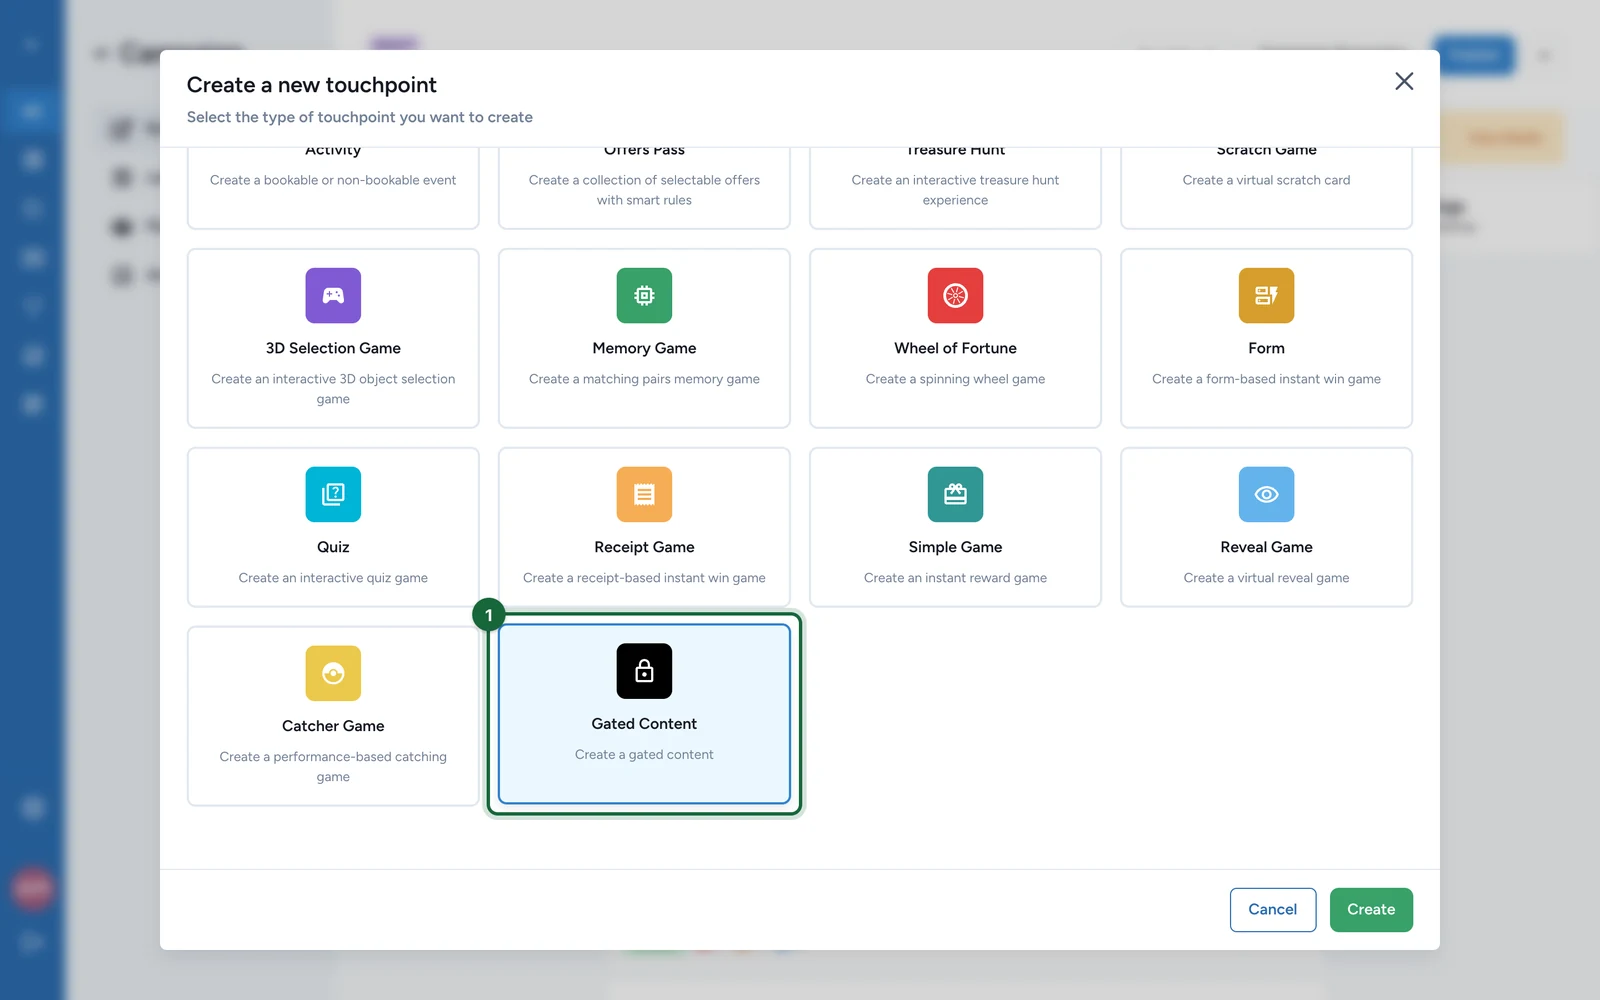Select the Gated Content title
Screen dimensions: 1600x1000
click(x=644, y=724)
